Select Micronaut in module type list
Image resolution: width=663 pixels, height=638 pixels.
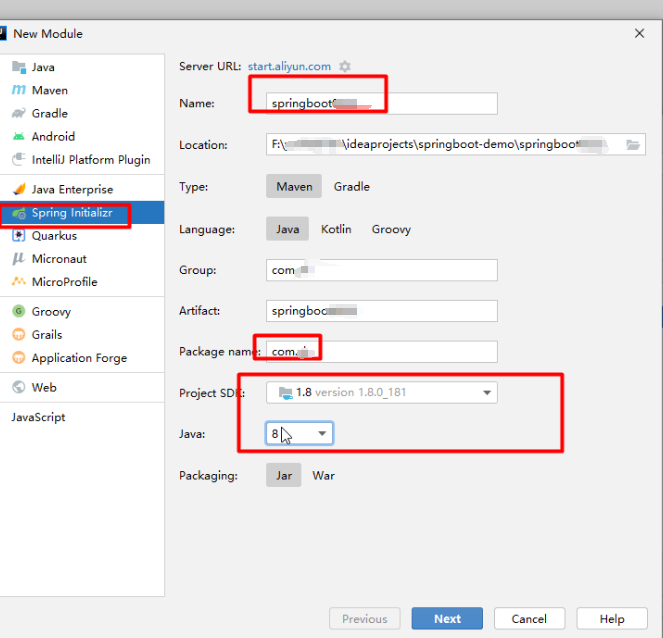82,258
